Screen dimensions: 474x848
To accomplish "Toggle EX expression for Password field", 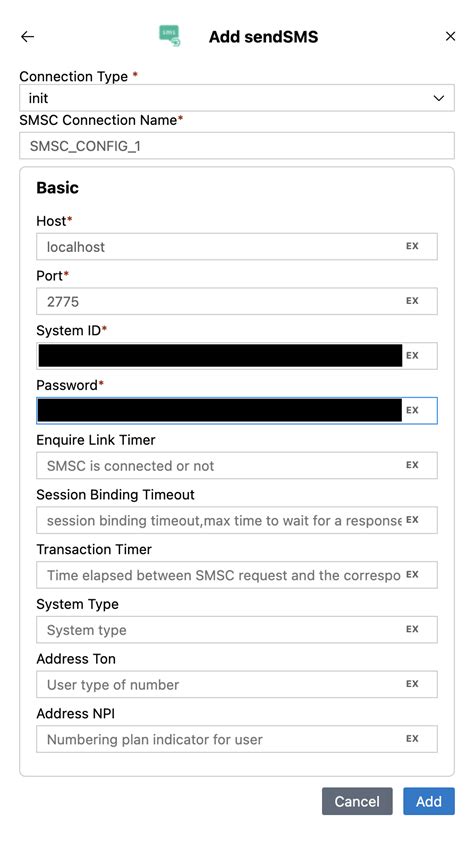I will click(x=412, y=410).
